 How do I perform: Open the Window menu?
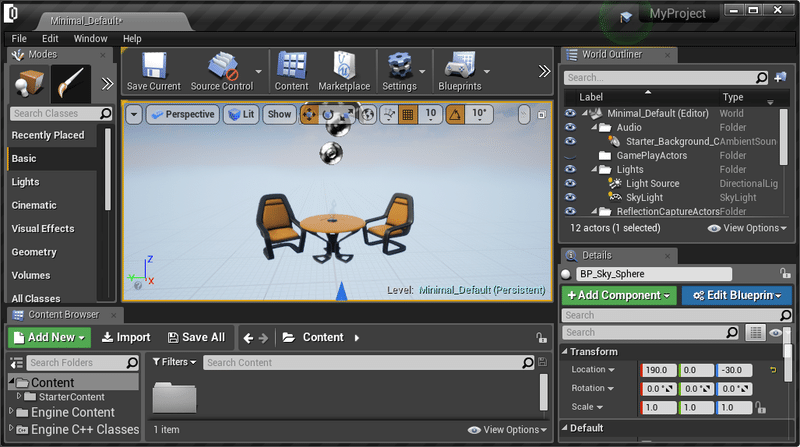point(90,39)
